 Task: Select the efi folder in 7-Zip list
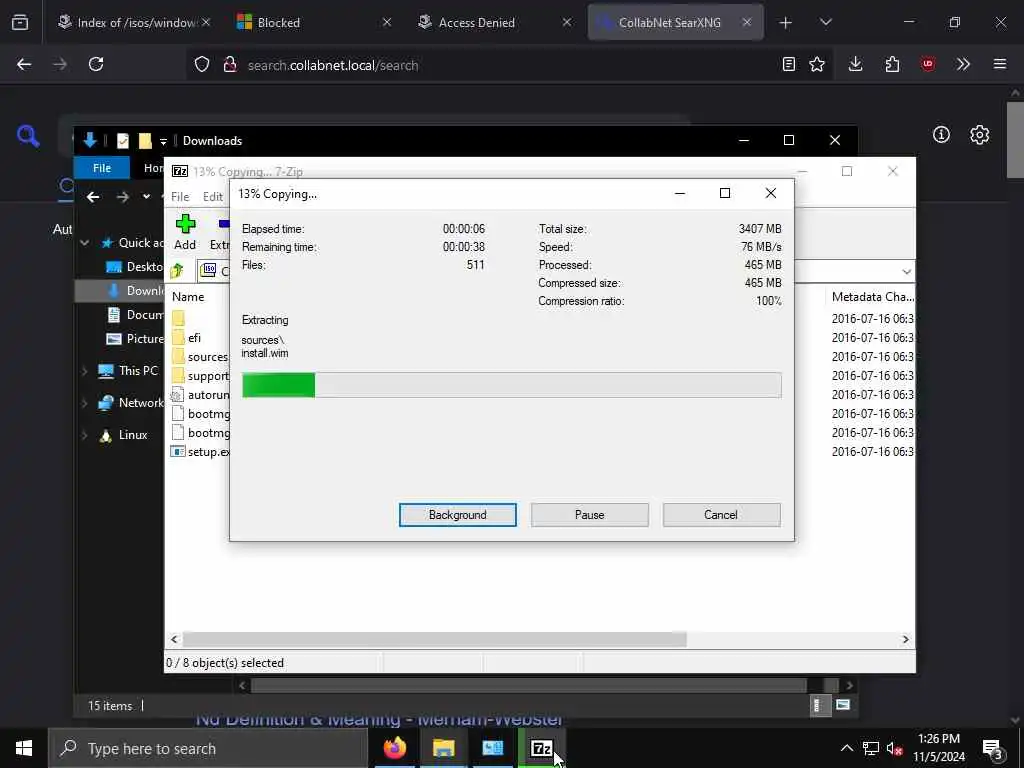[195, 338]
